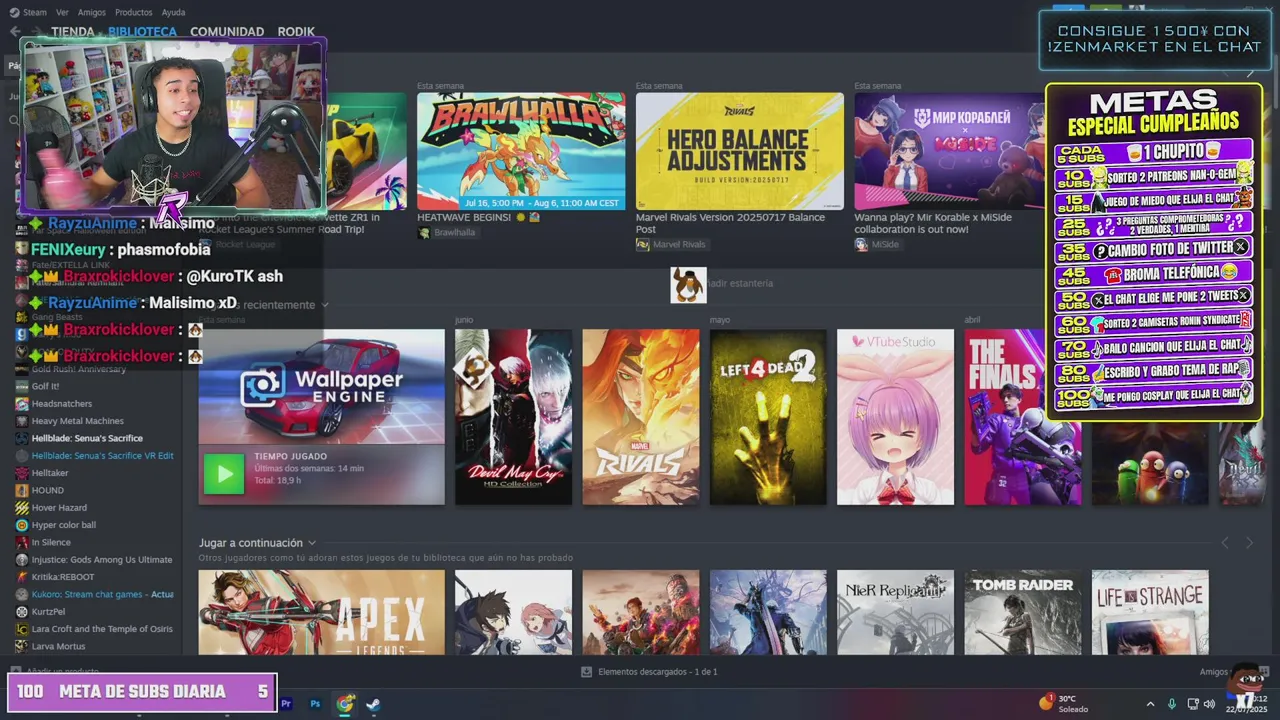This screenshot has height=720, width=1280.
Task: Switch to the TIENDA tab
Action: pos(73,32)
